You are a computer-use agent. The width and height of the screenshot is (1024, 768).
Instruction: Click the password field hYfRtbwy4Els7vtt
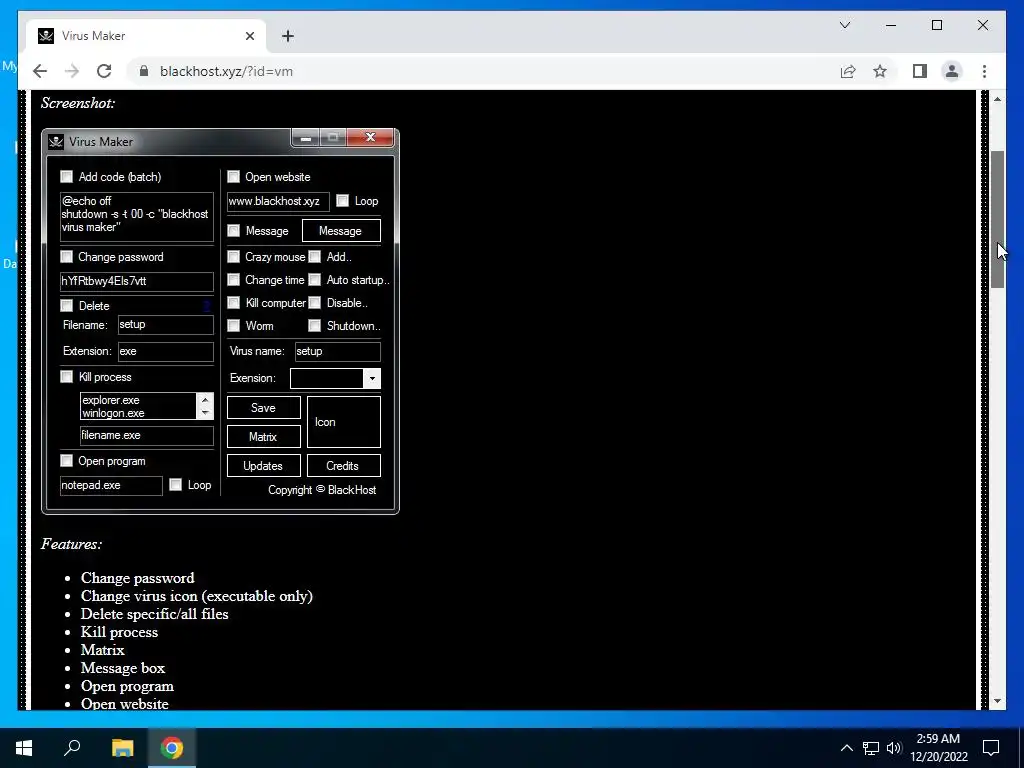coord(136,281)
